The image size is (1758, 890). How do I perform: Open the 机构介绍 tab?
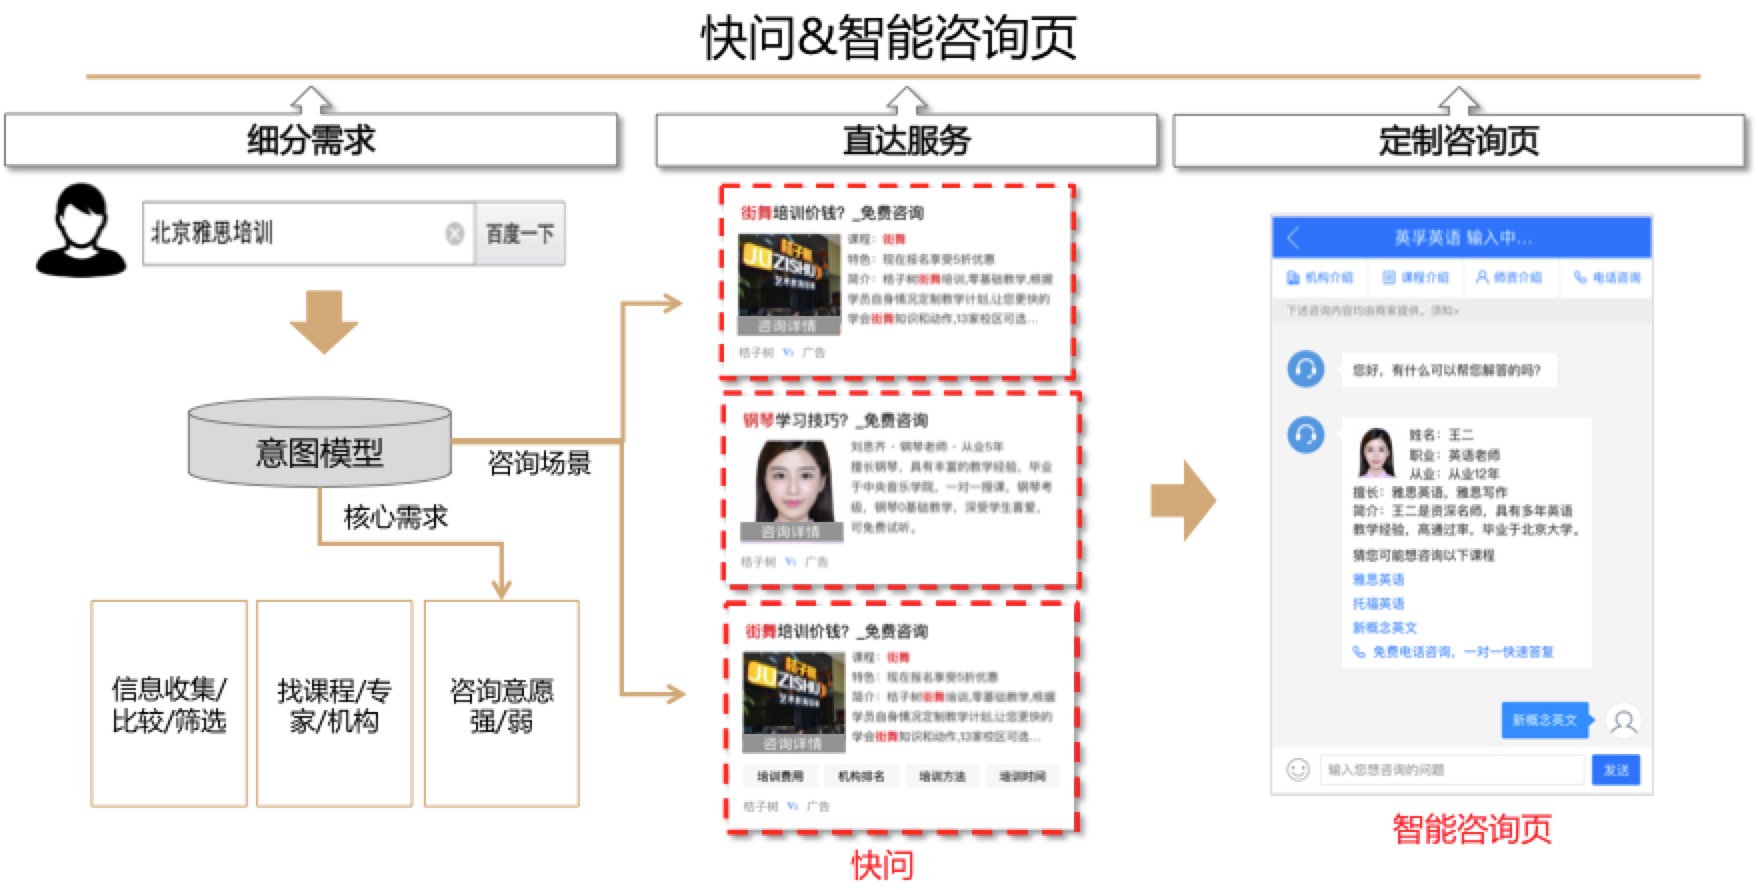pos(1320,277)
